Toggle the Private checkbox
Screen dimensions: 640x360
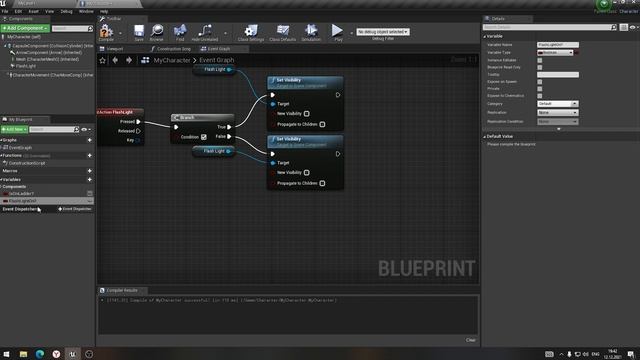pyautogui.click(x=540, y=89)
